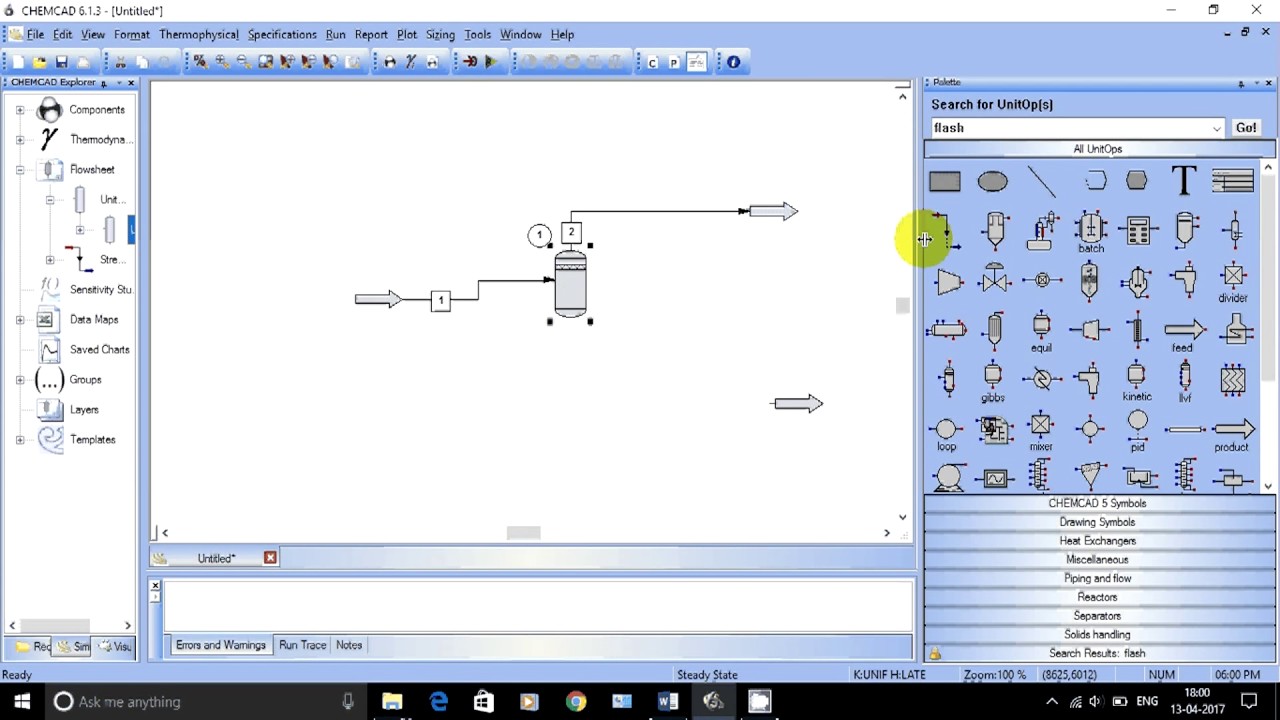1280x720 pixels.
Task: Select the calculator controller UnitOp
Action: tap(1137, 230)
